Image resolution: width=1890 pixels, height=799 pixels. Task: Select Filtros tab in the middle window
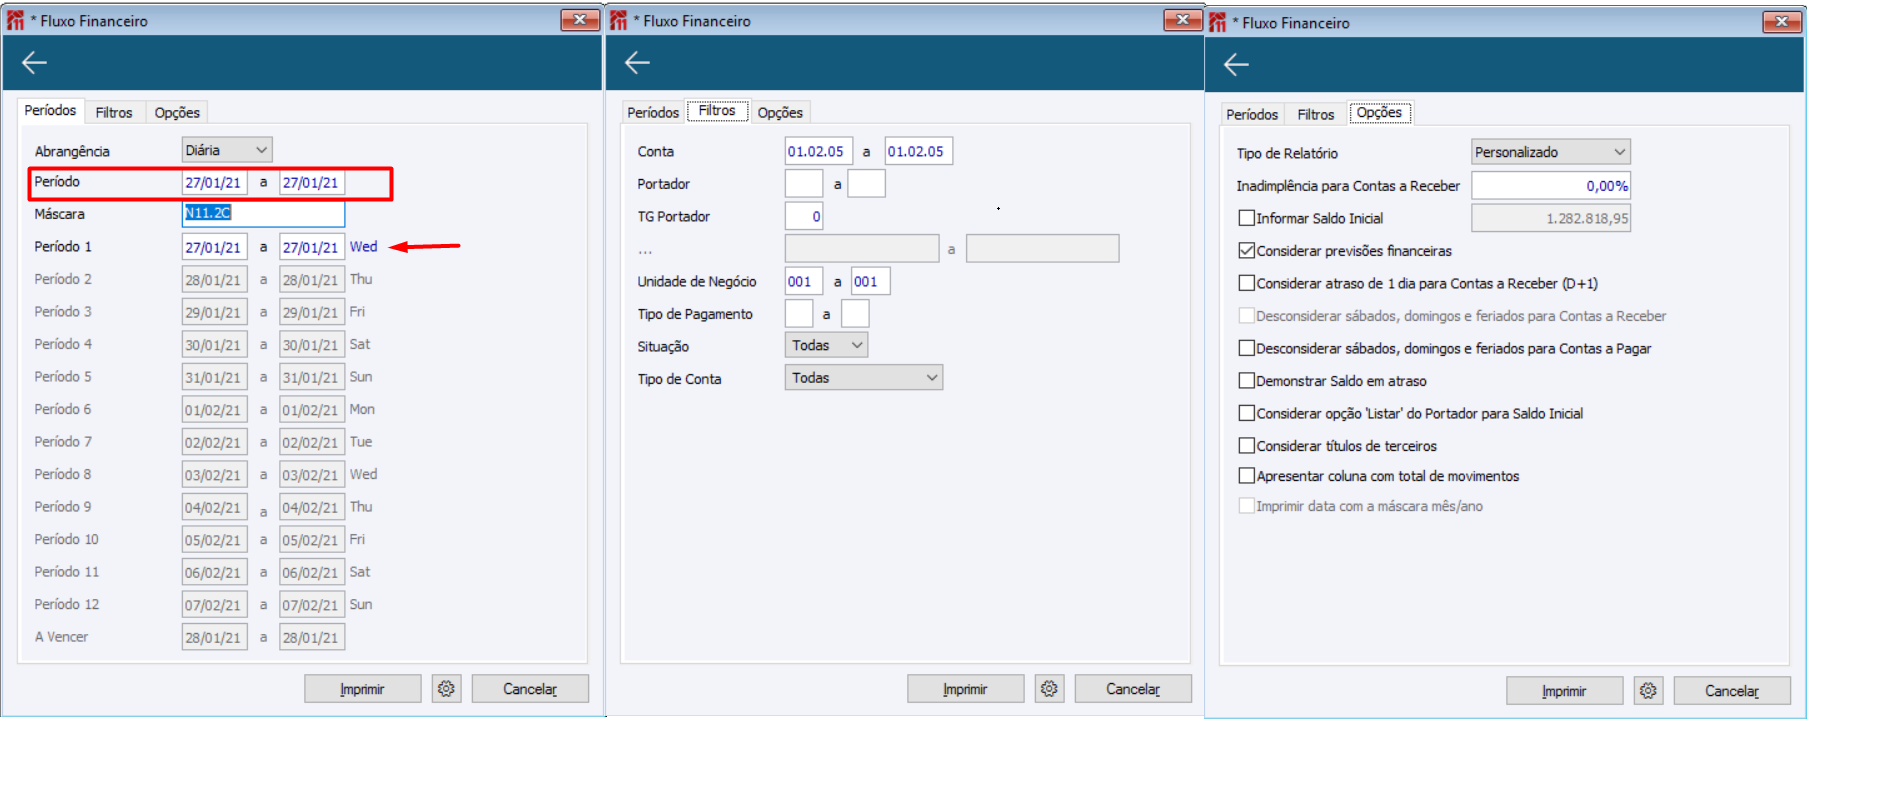[717, 111]
